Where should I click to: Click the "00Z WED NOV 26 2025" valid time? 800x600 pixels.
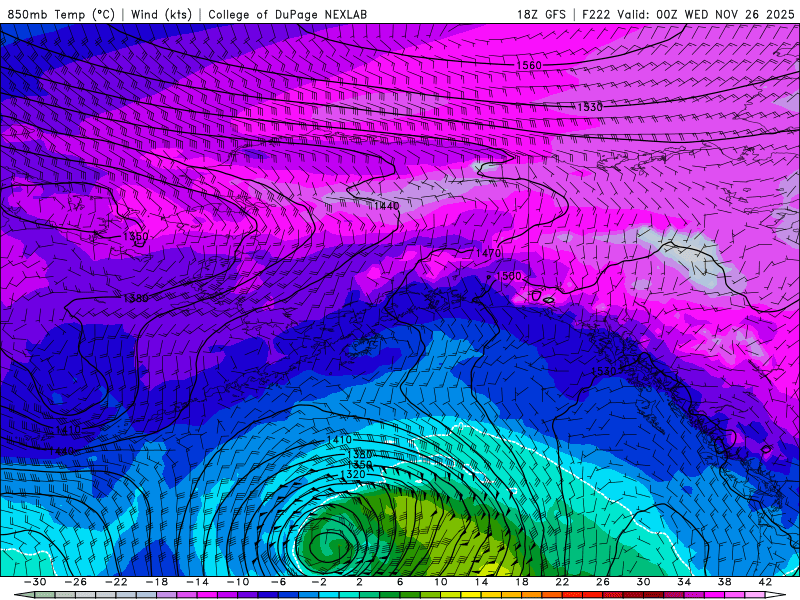coord(726,14)
